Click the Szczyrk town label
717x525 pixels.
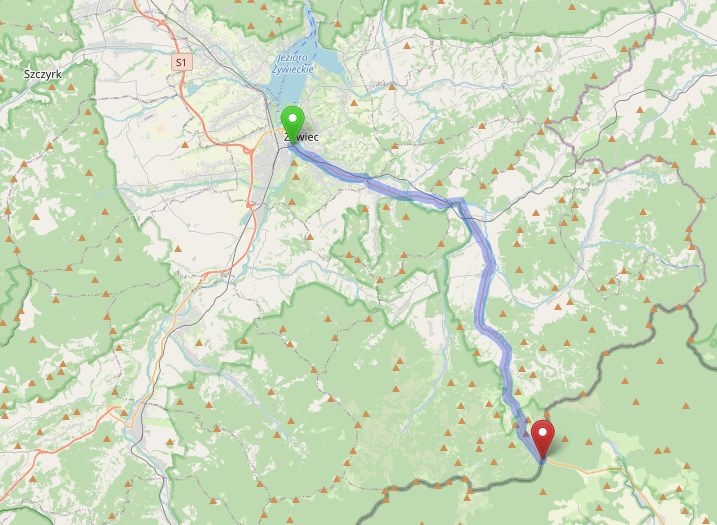pos(43,74)
